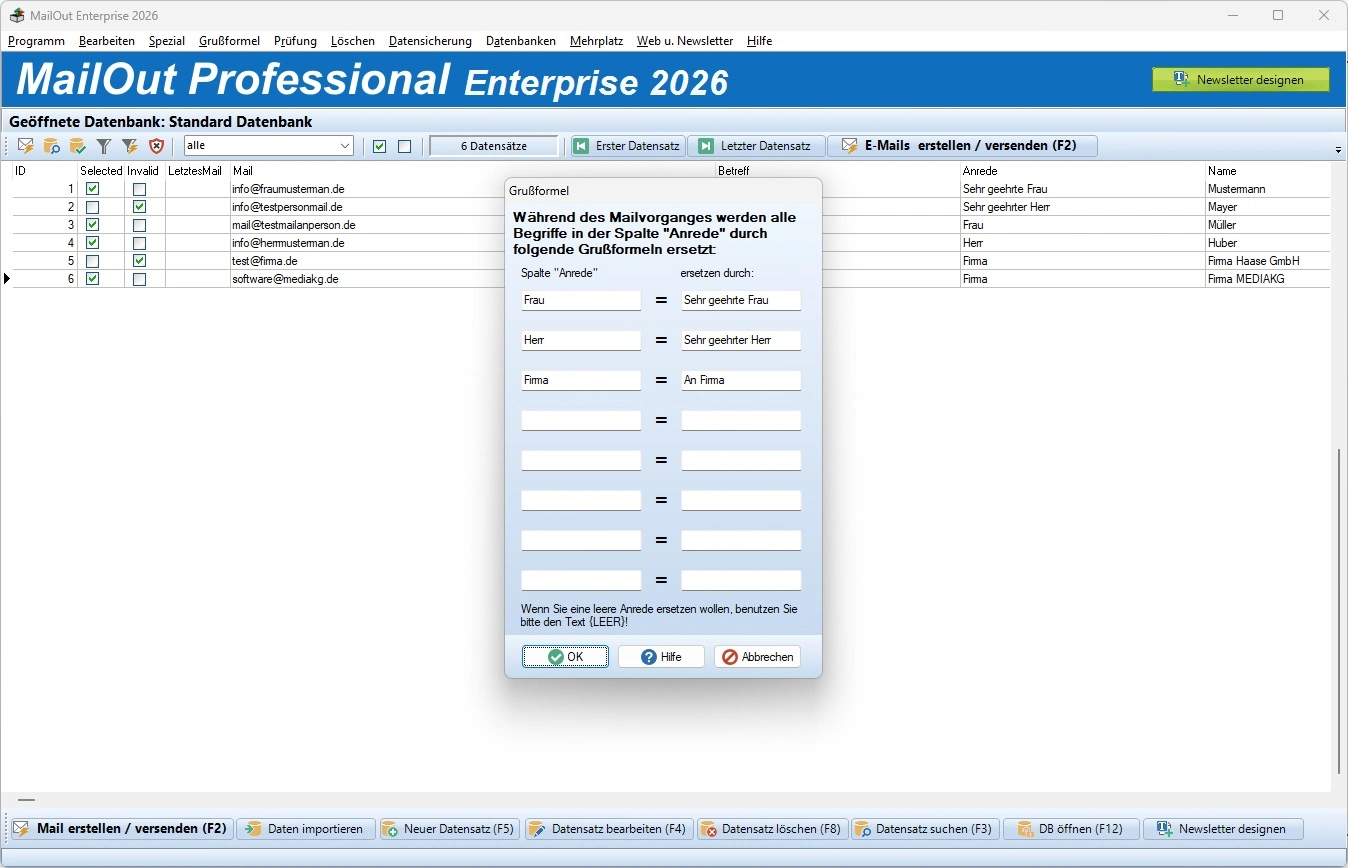Open the Grußformel menu
The image size is (1348, 868).
click(229, 41)
